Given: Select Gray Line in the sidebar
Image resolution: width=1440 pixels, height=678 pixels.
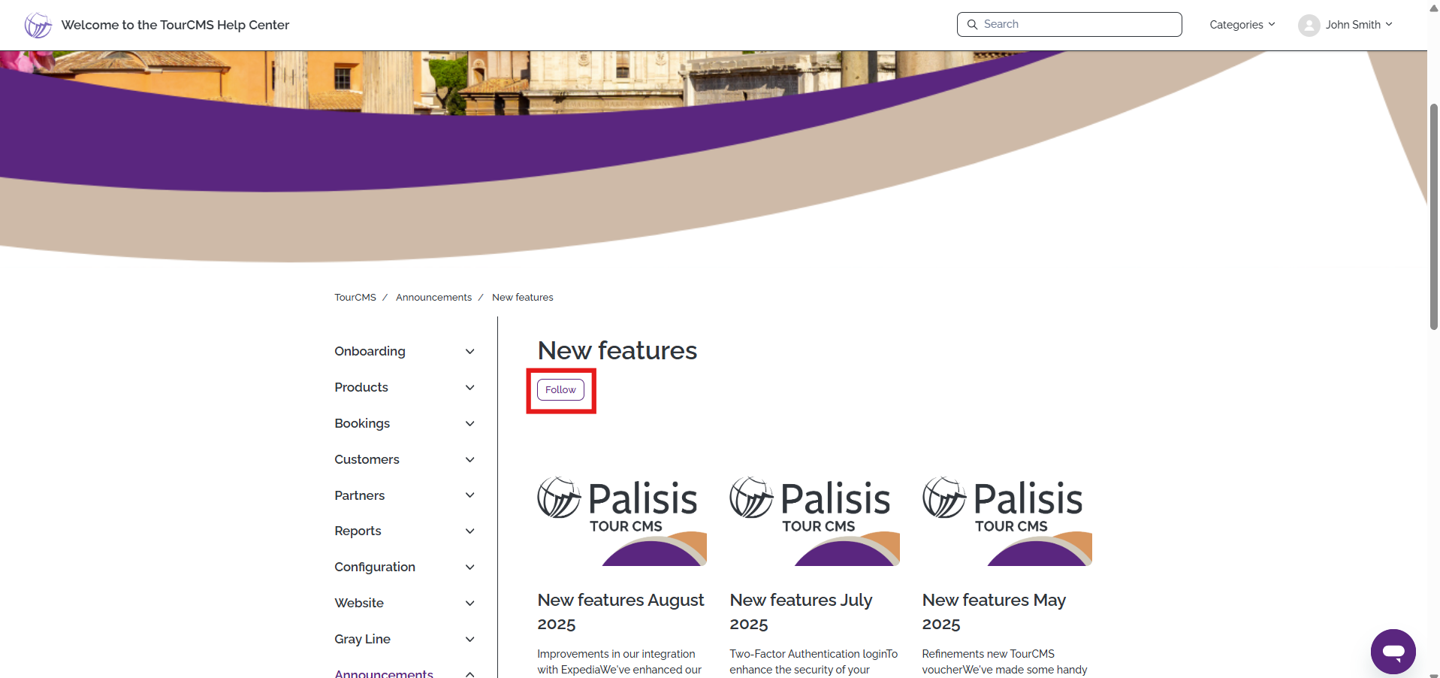Looking at the screenshot, I should 362,639.
